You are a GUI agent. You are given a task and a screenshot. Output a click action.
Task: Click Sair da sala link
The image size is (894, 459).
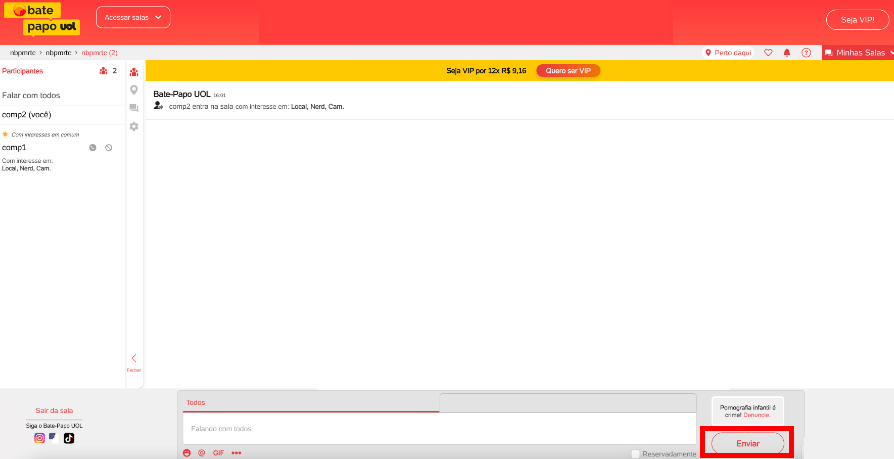tap(54, 411)
